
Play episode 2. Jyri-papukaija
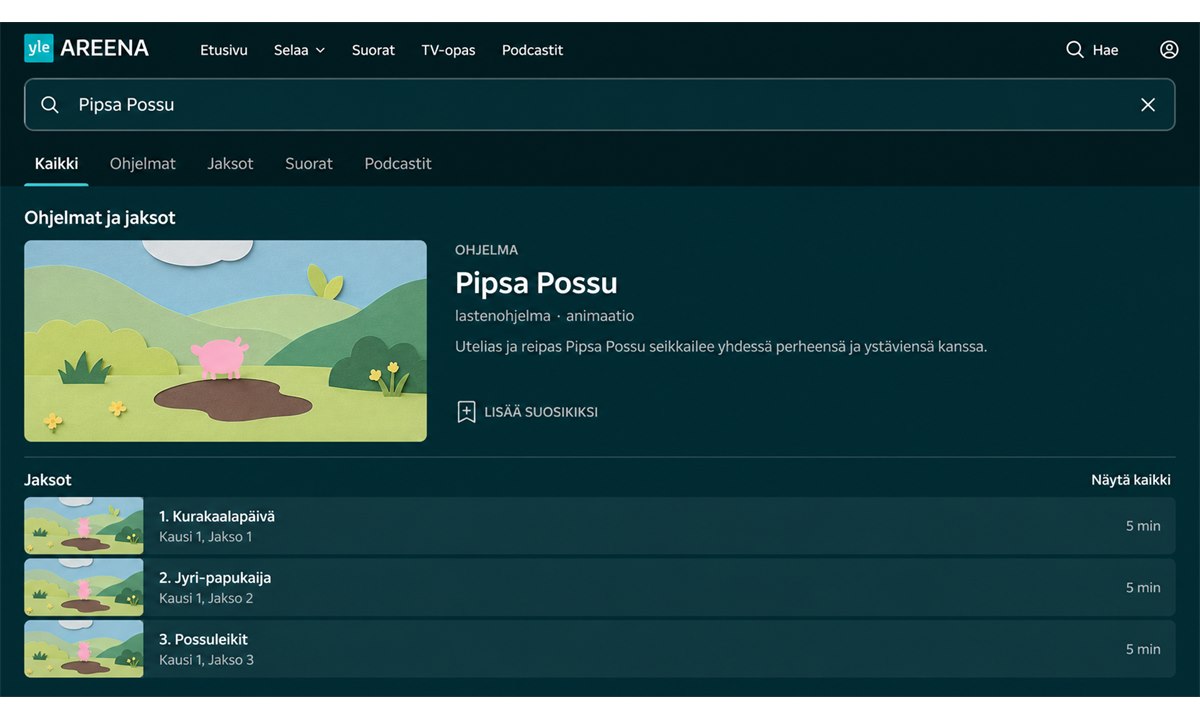coord(600,588)
